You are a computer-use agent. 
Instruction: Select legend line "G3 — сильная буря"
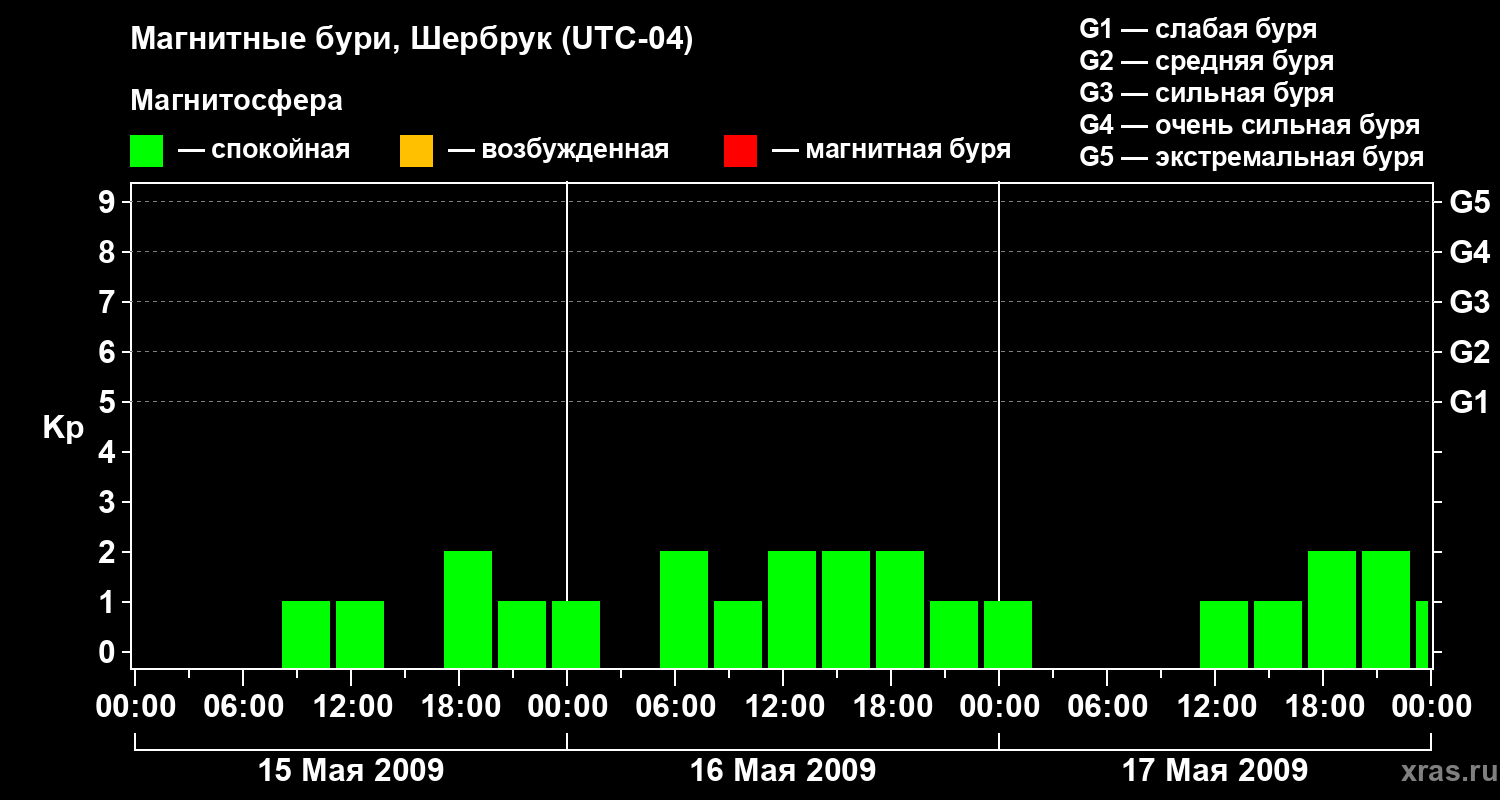1206,93
